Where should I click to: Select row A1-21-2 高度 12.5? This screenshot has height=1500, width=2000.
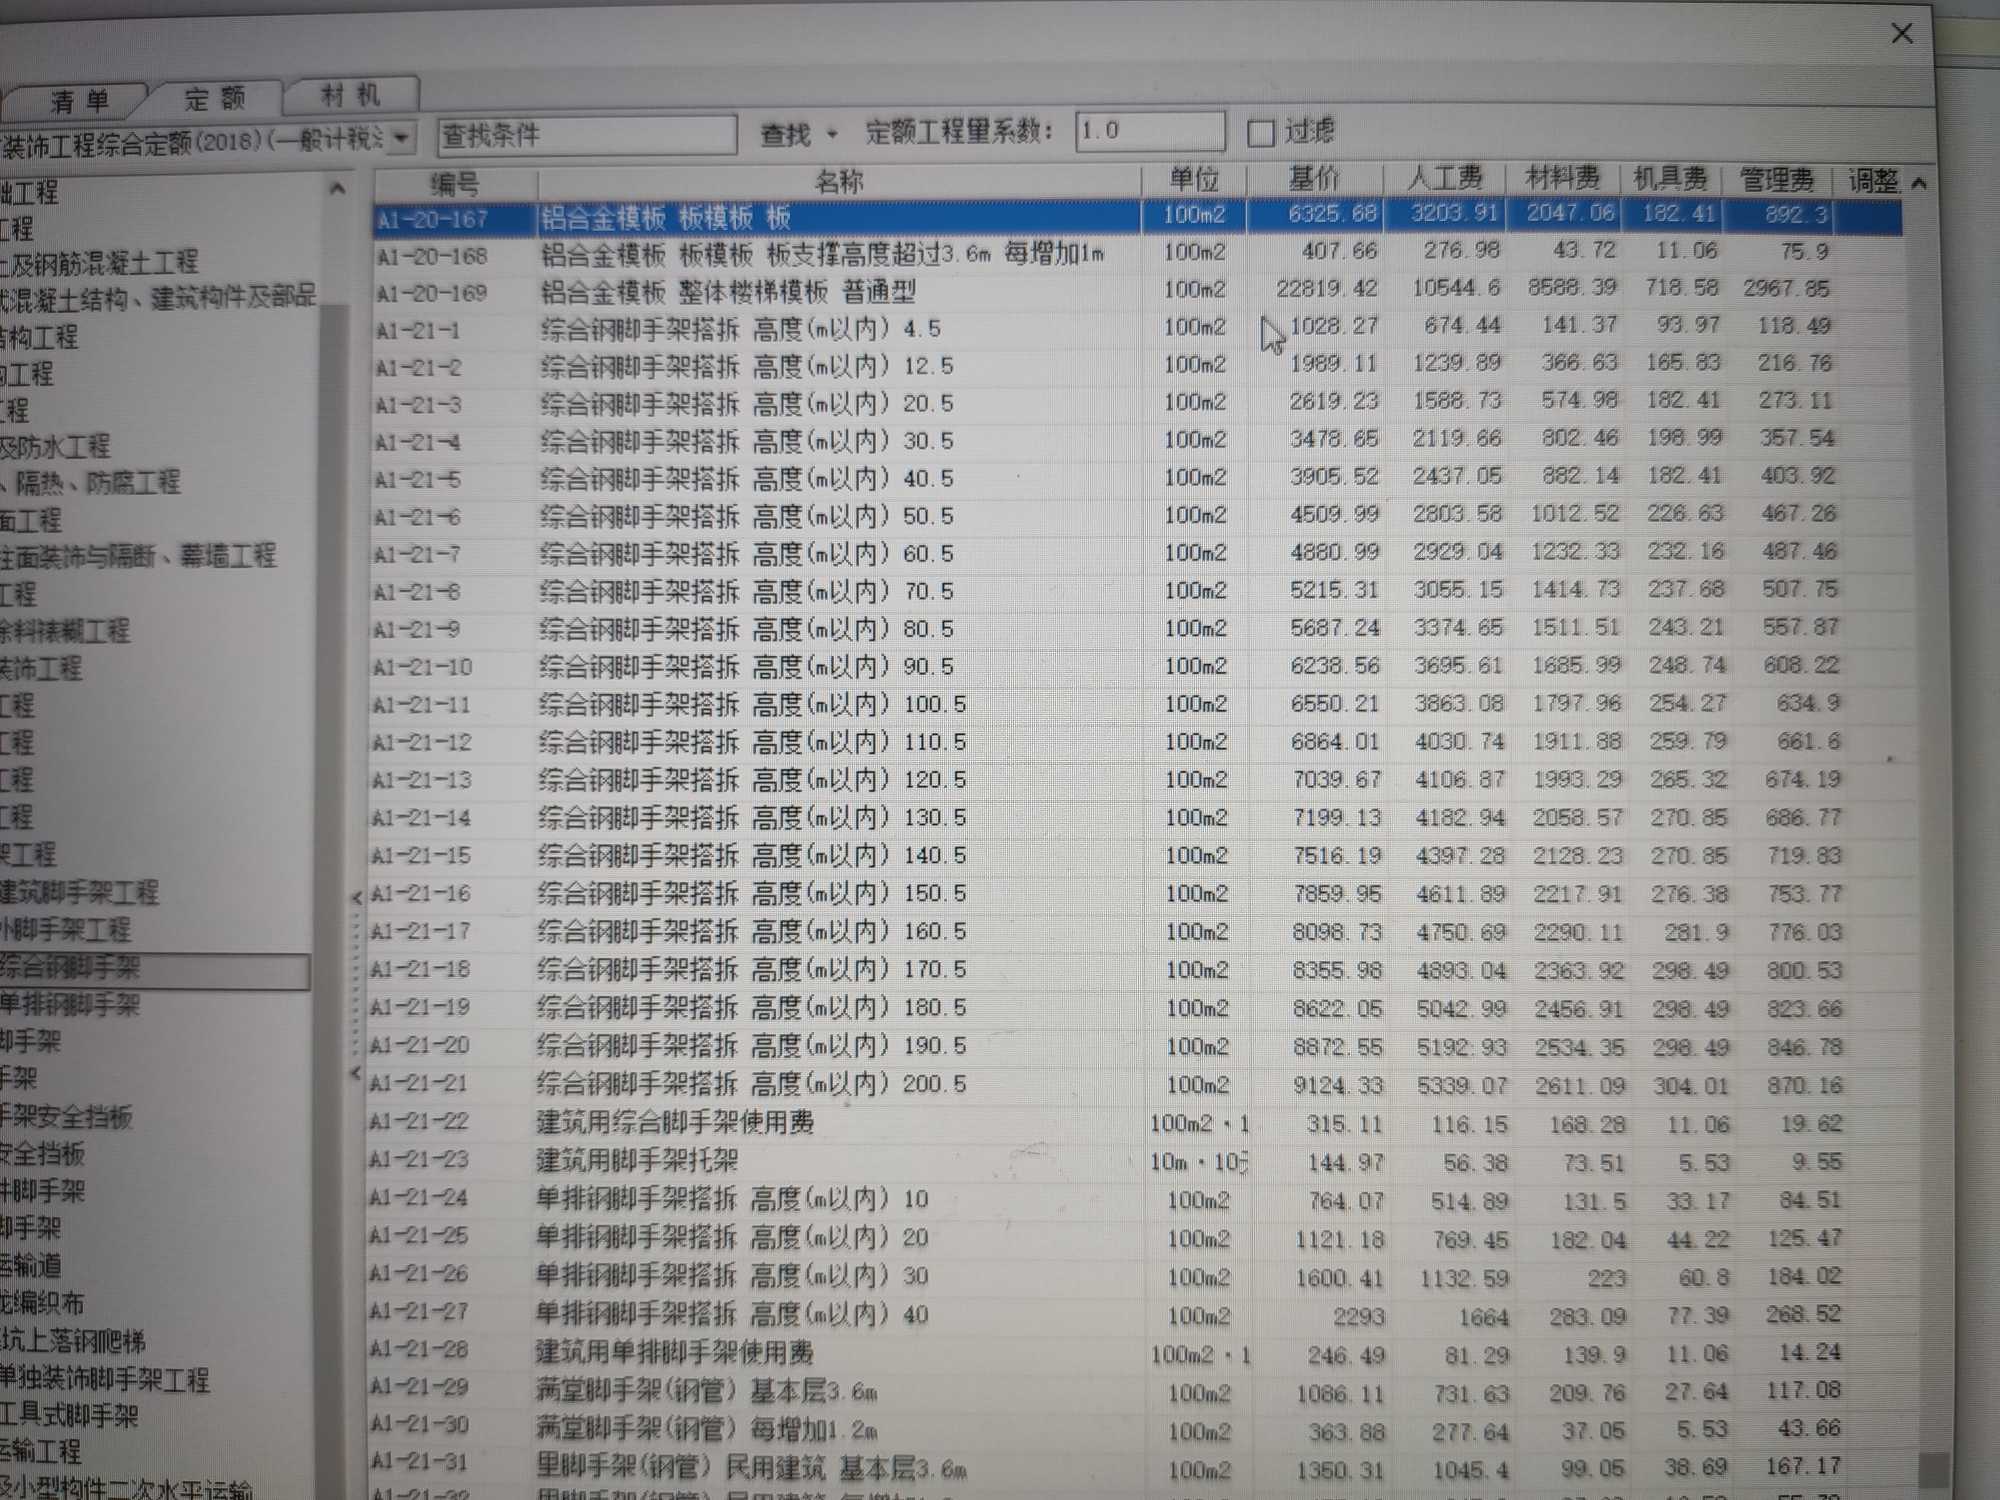(x=1137, y=365)
